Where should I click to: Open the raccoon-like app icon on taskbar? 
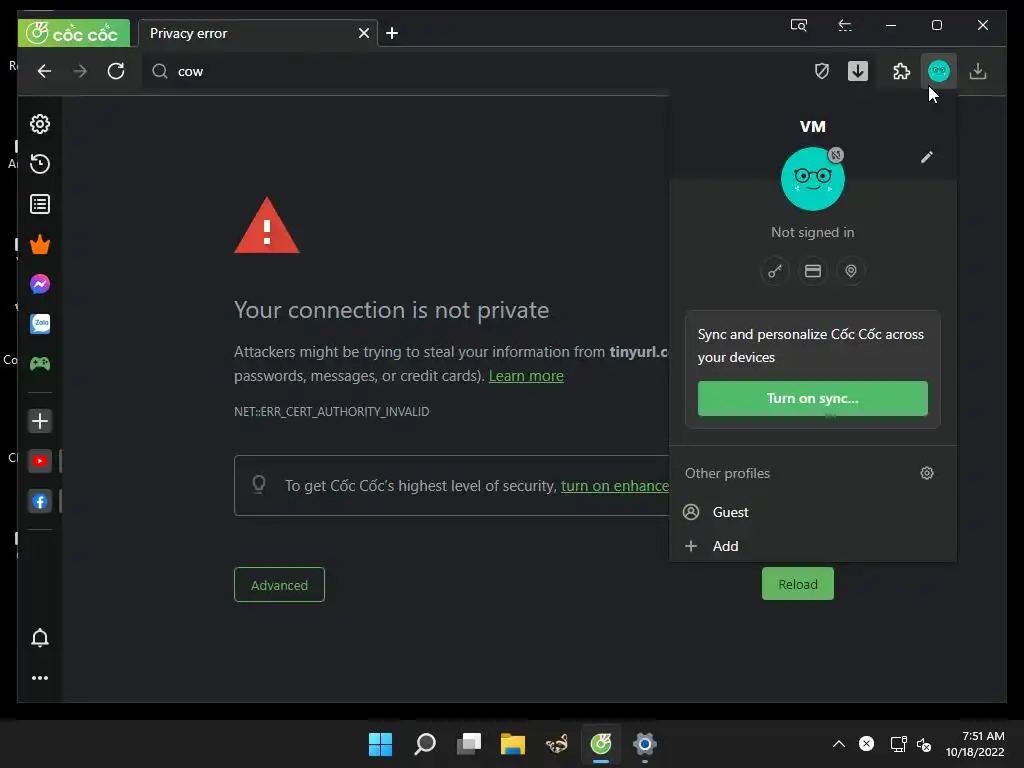pos(557,744)
